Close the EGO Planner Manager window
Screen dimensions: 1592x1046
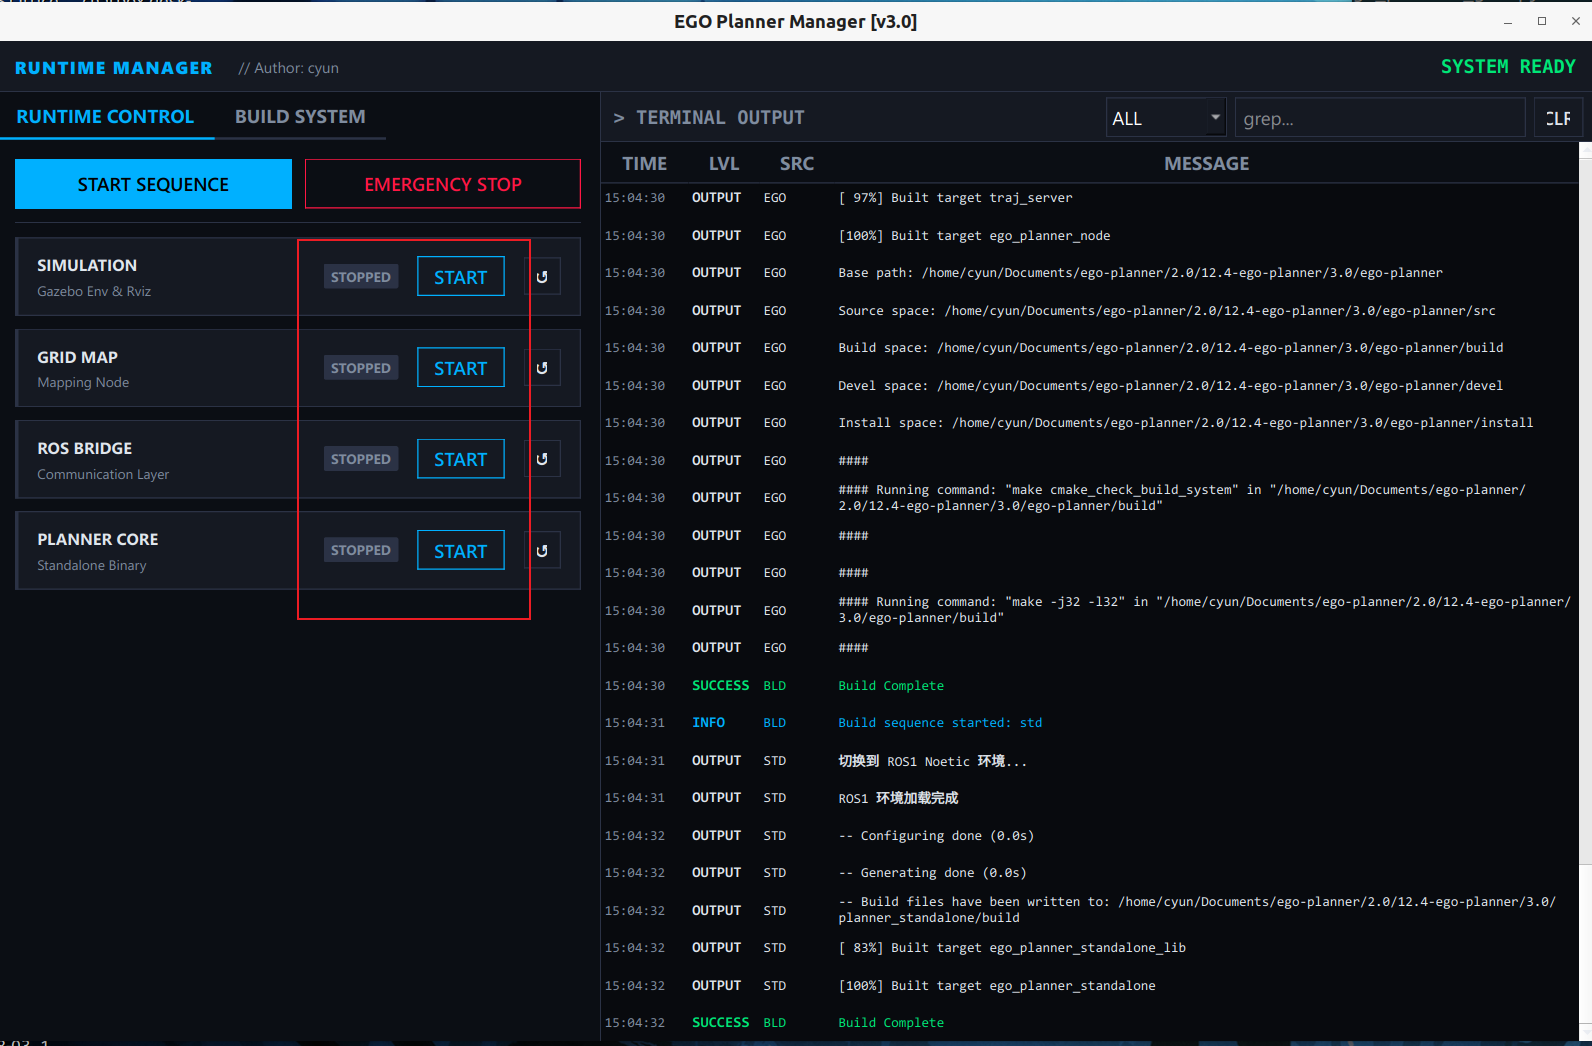1576,21
